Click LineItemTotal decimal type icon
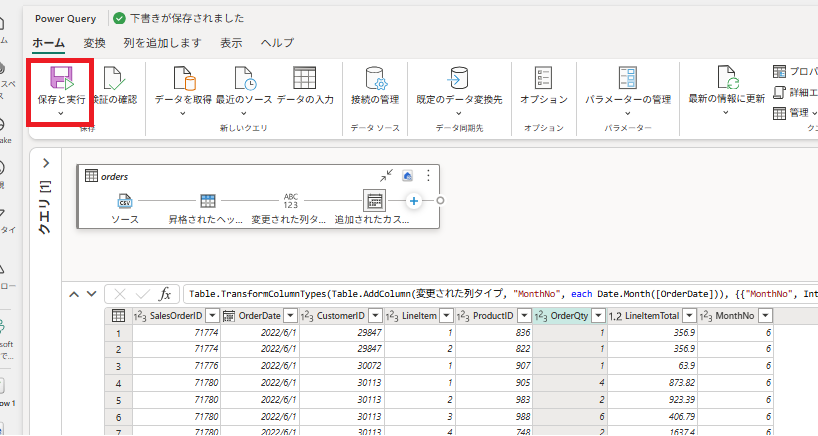The height and width of the screenshot is (436, 818). (616, 316)
